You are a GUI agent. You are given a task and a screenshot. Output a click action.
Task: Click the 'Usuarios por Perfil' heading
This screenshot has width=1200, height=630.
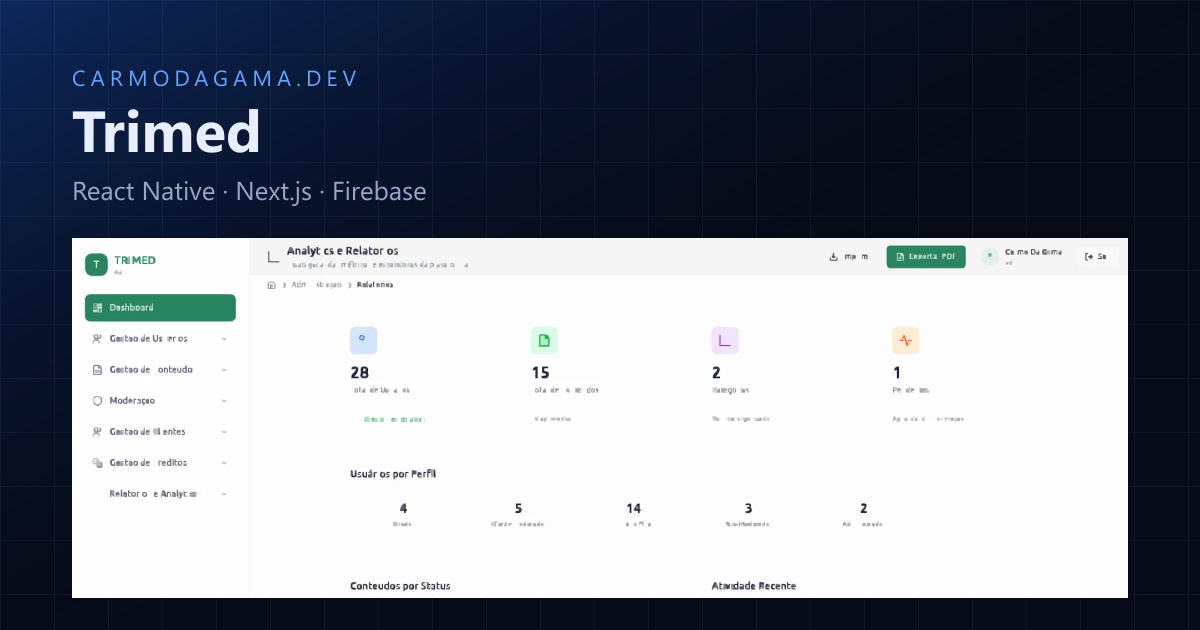pyautogui.click(x=393, y=473)
